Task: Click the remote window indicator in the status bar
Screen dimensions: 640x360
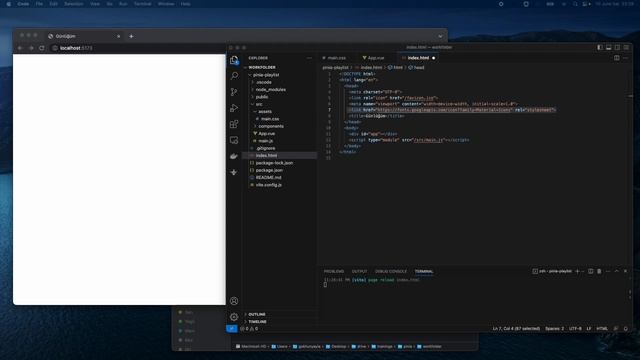Action: click(x=231, y=329)
